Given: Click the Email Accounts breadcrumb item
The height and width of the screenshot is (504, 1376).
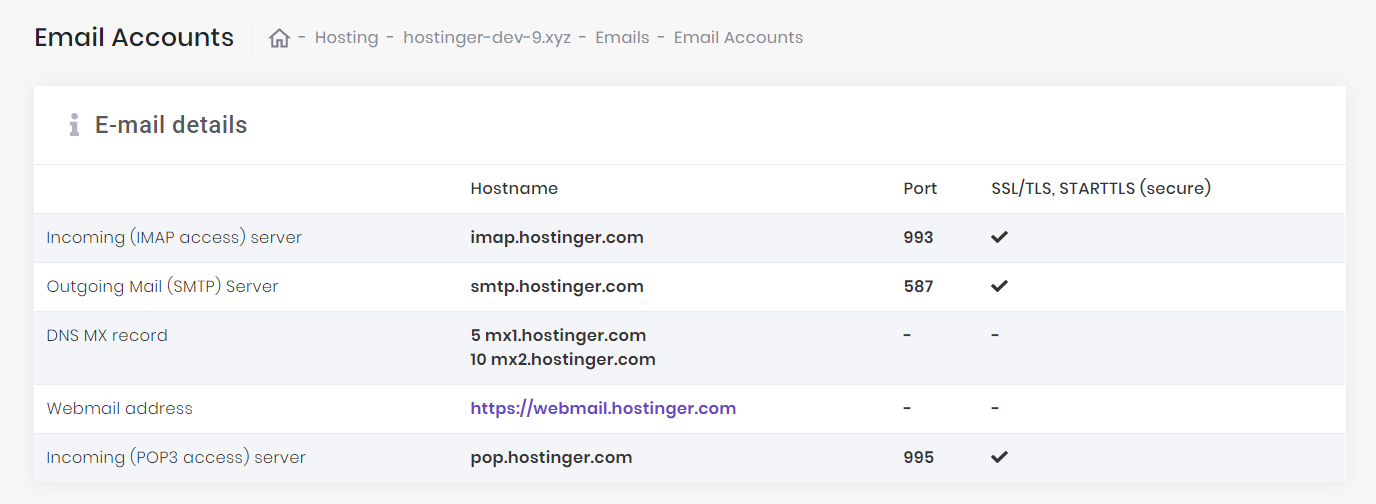Looking at the screenshot, I should tap(738, 38).
